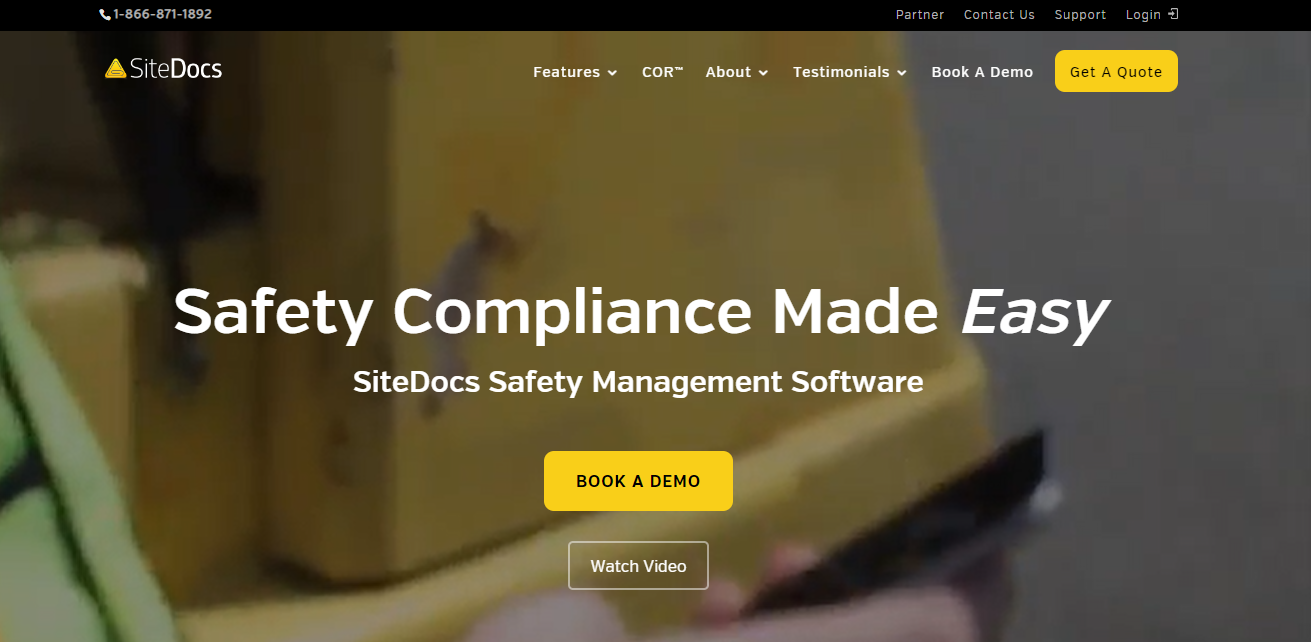This screenshot has height=642, width=1311.
Task: Open the About menu item
Action: 728,72
